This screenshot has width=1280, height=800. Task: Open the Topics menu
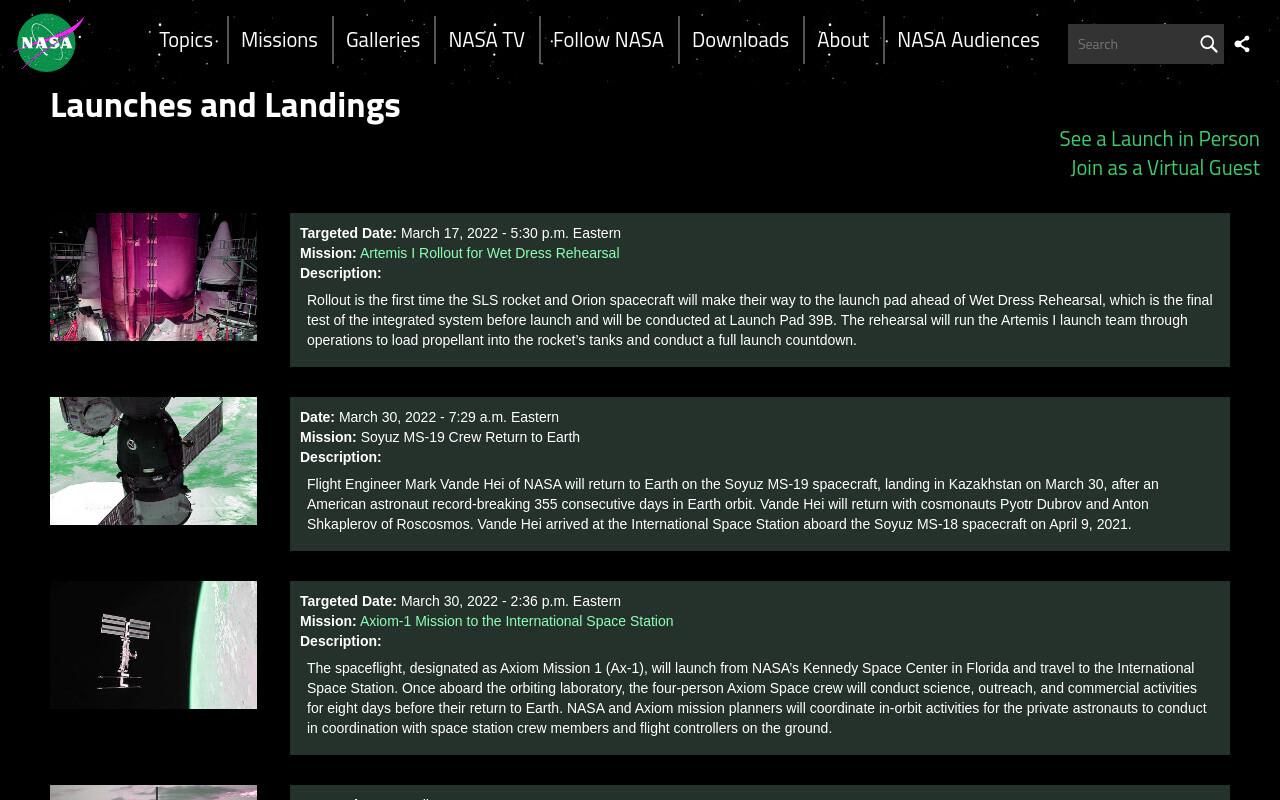pos(186,40)
